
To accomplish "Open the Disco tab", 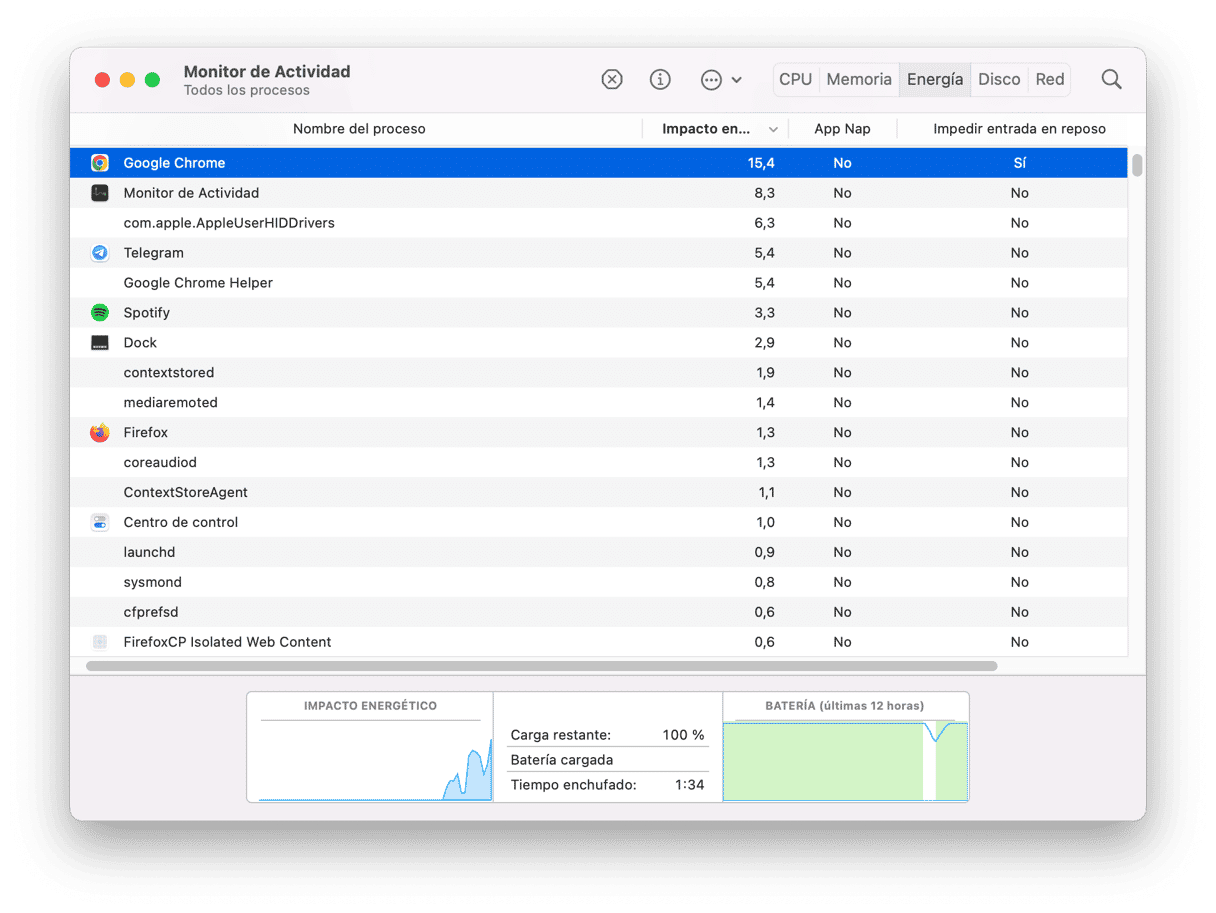I will pos(998,80).
